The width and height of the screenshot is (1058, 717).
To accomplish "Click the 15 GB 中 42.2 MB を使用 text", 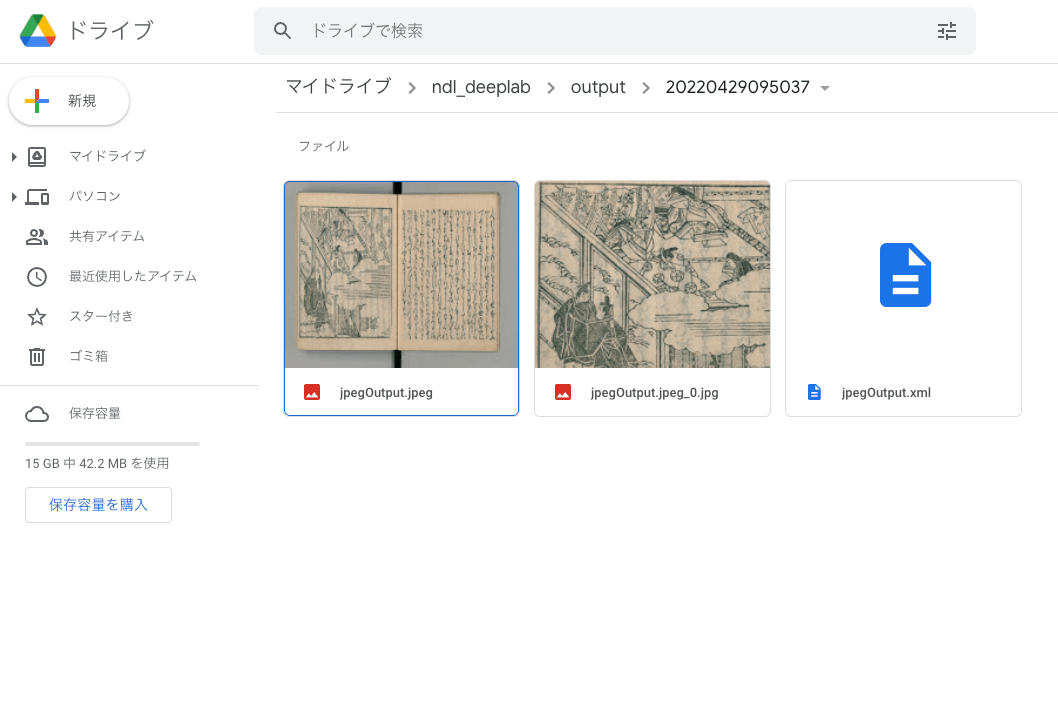I will click(97, 463).
